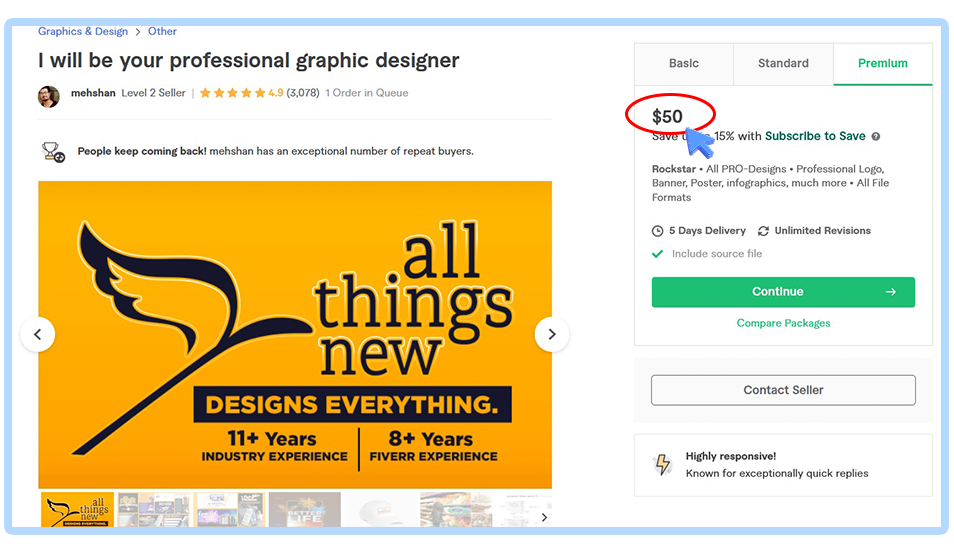Click the Contact Seller button
The width and height of the screenshot is (954, 549).
tap(783, 390)
